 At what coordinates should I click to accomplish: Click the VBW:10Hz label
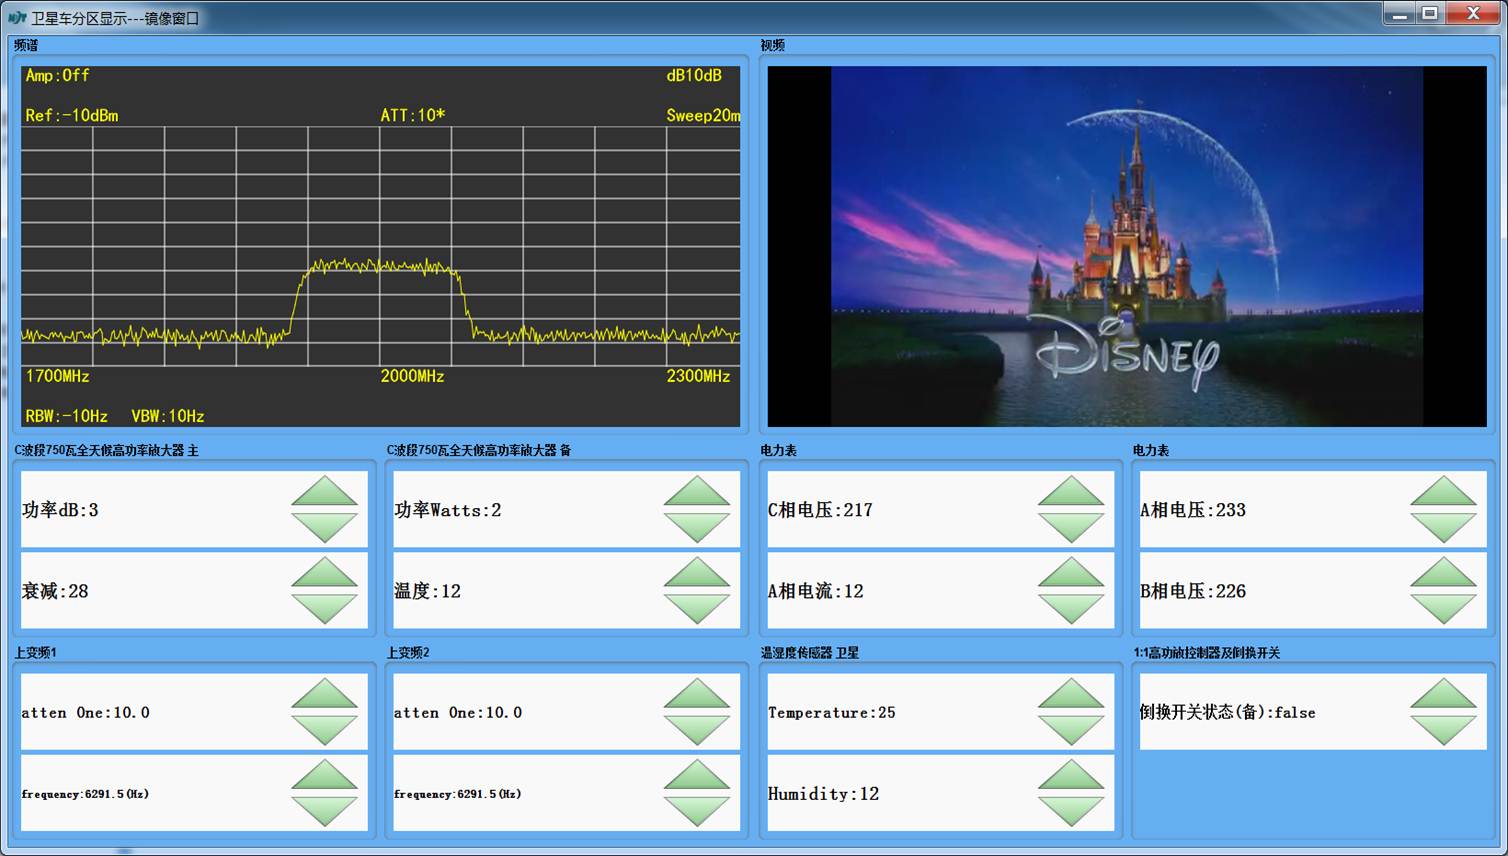(168, 416)
